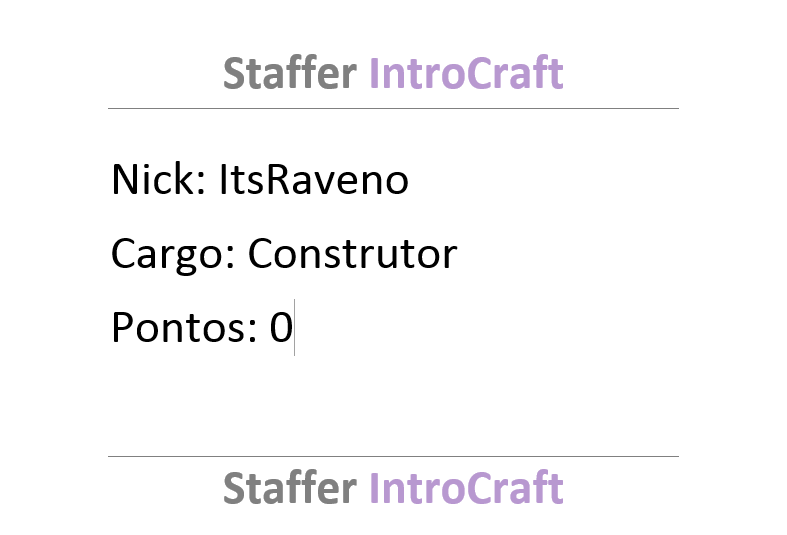
Task: Place the cursor right after "Construtor"
Action: [x=459, y=254]
